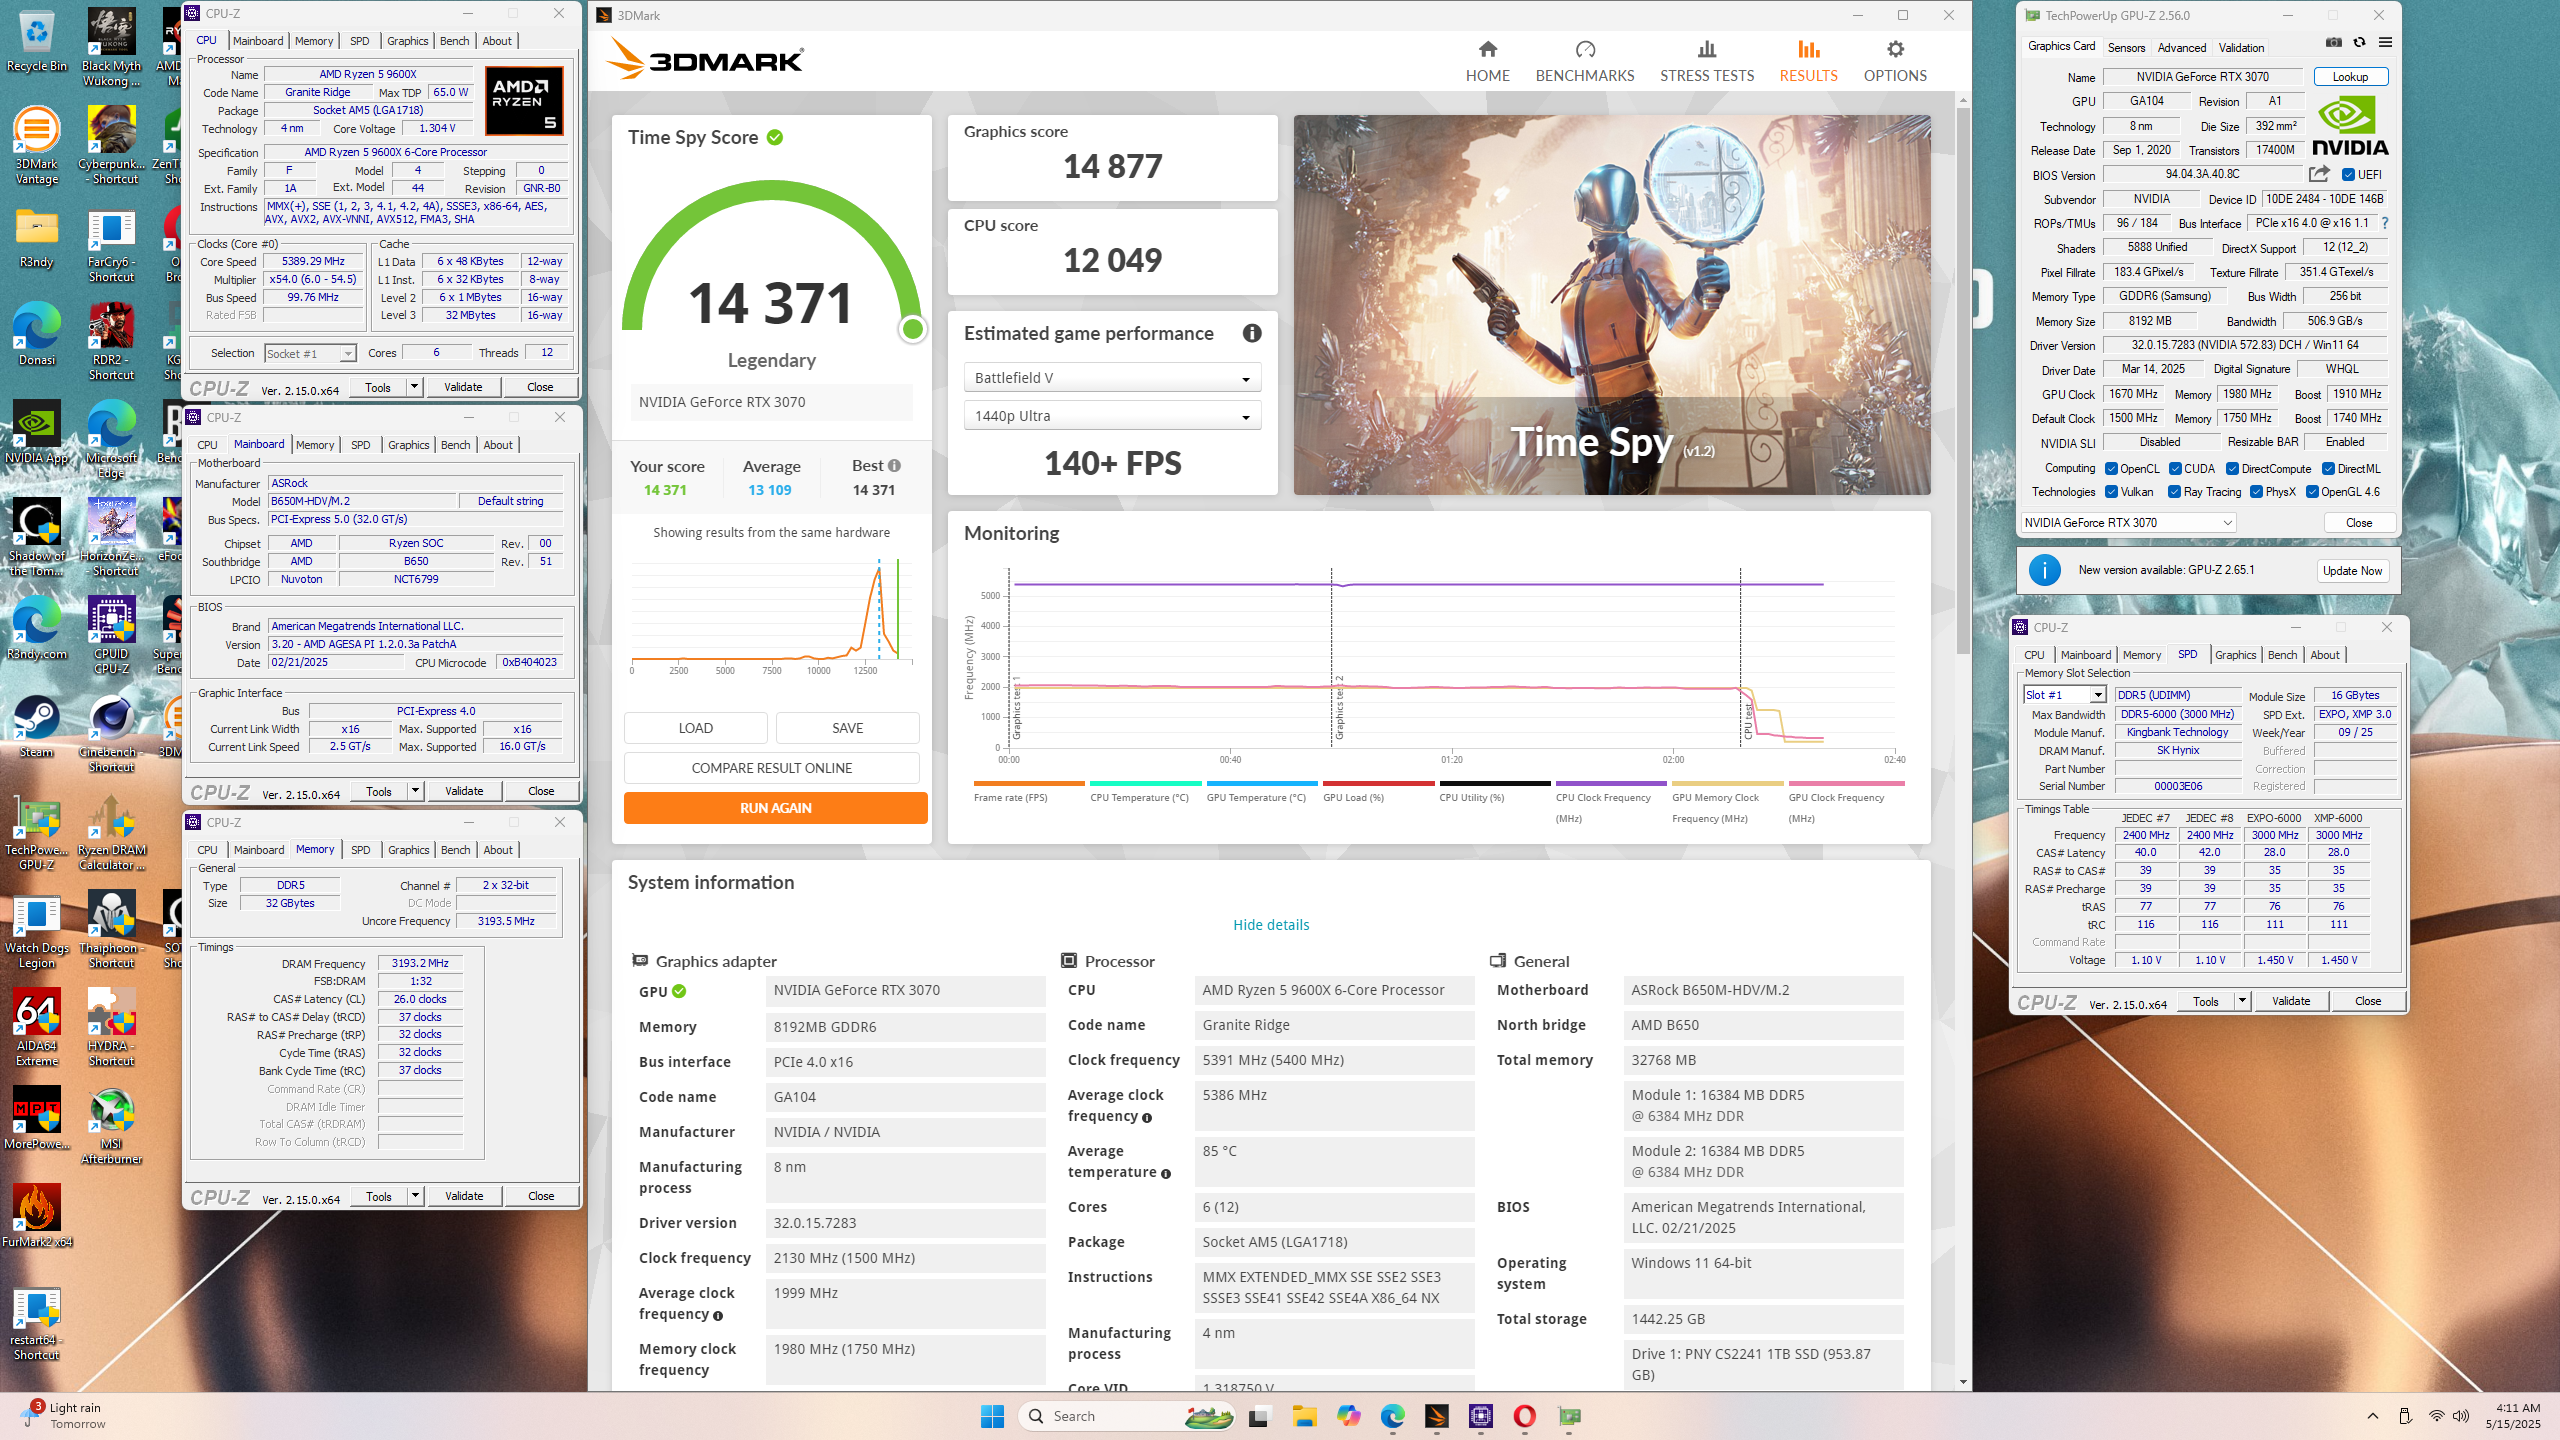Open Recycle Bin desktop icon
Screen dimensions: 2560x1440
tap(37, 42)
